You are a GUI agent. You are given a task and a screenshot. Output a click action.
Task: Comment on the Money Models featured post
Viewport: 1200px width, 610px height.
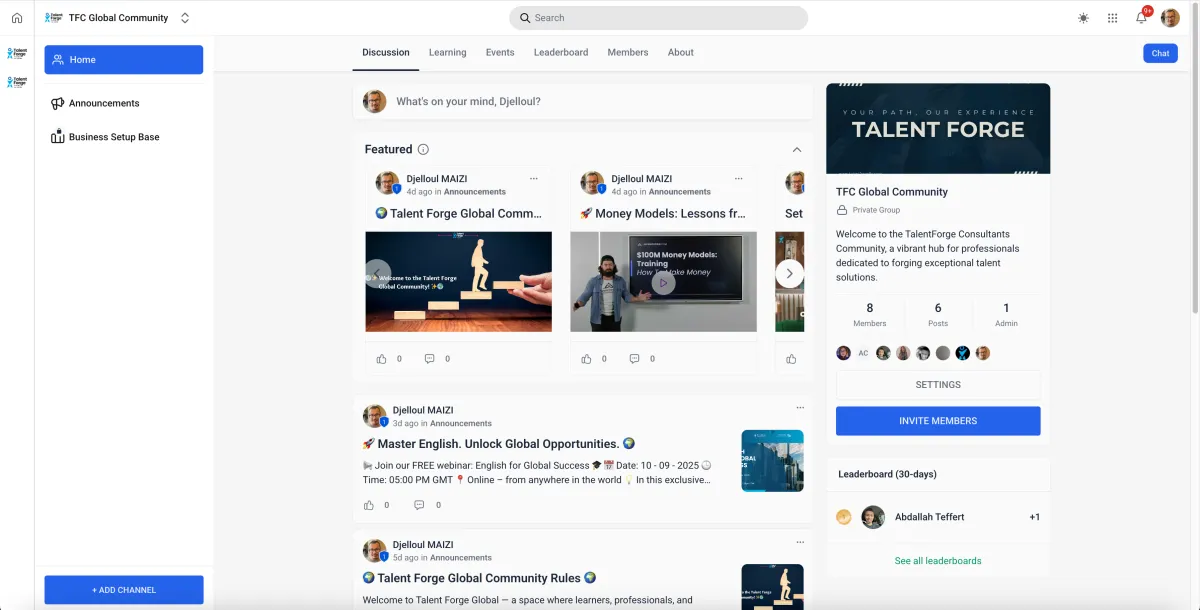tap(634, 358)
